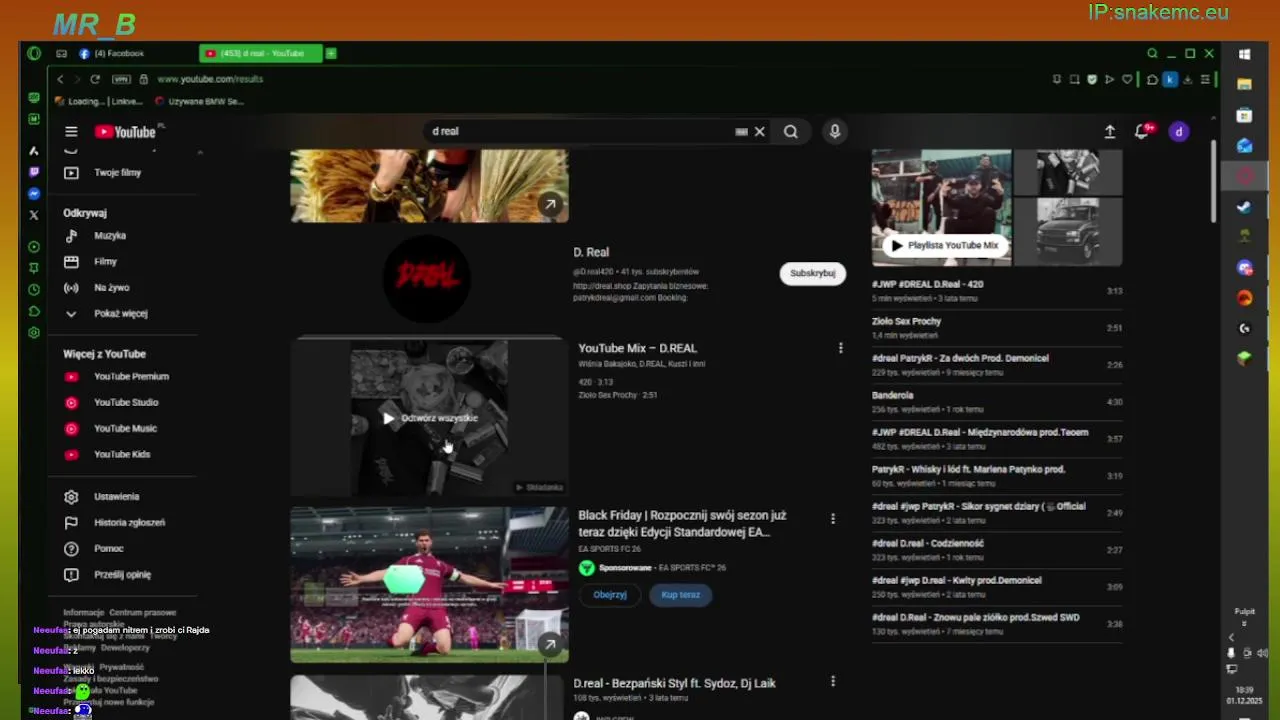
Task: Click the page vertical scrollbar
Action: (x=1213, y=182)
